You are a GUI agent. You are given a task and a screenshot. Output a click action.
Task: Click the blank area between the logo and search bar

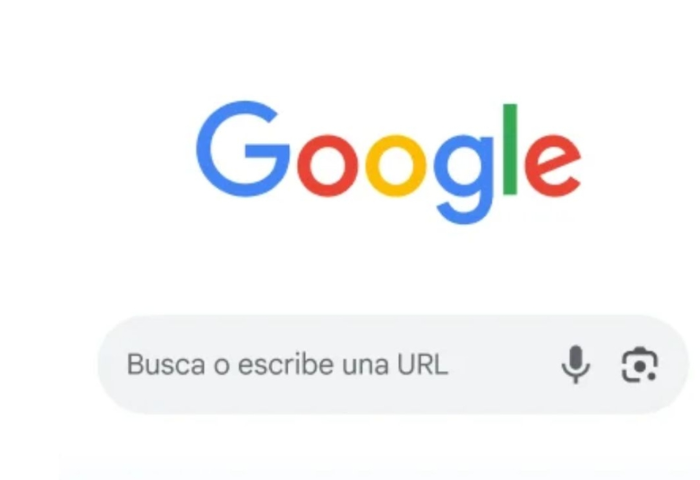[389, 270]
